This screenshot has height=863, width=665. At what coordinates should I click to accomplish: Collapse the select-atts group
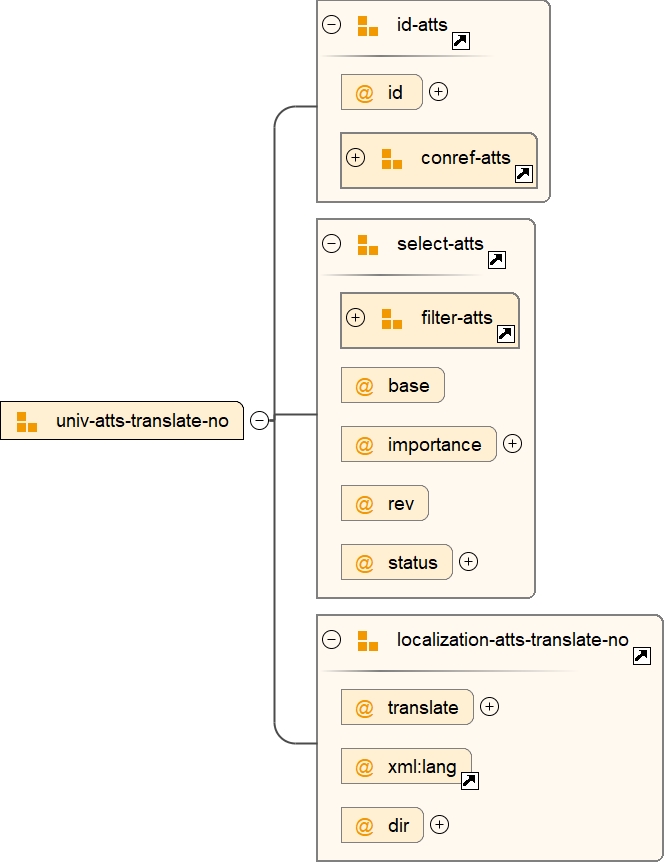click(x=332, y=244)
